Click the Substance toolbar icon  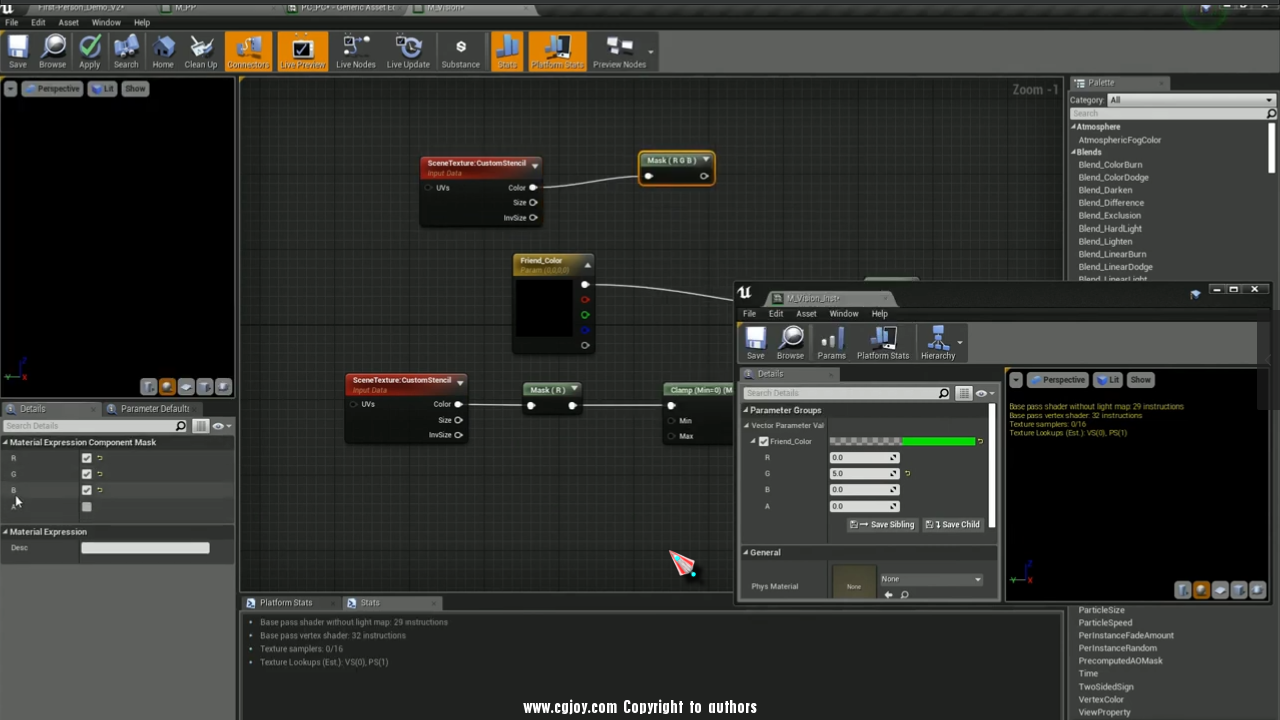(460, 52)
